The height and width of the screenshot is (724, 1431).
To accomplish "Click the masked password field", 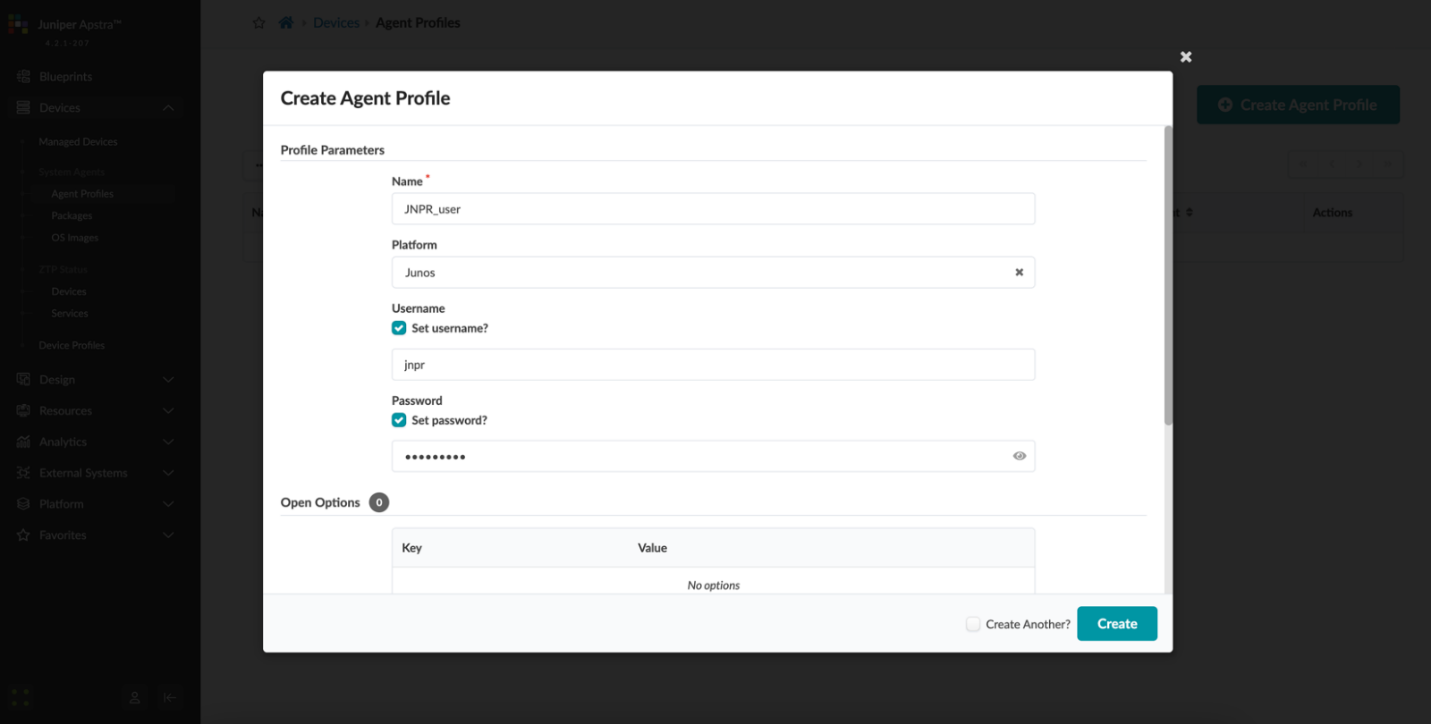I will (x=713, y=456).
